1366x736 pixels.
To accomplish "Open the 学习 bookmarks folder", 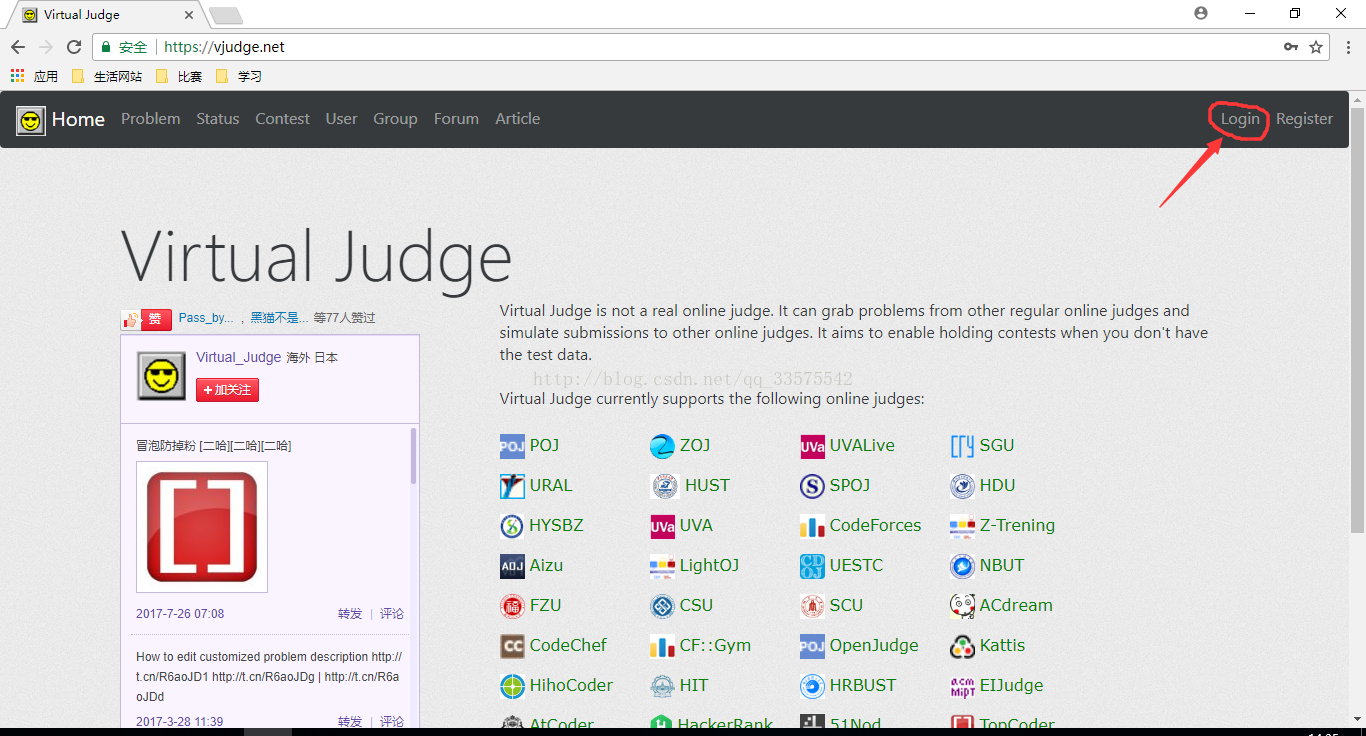I will point(239,76).
